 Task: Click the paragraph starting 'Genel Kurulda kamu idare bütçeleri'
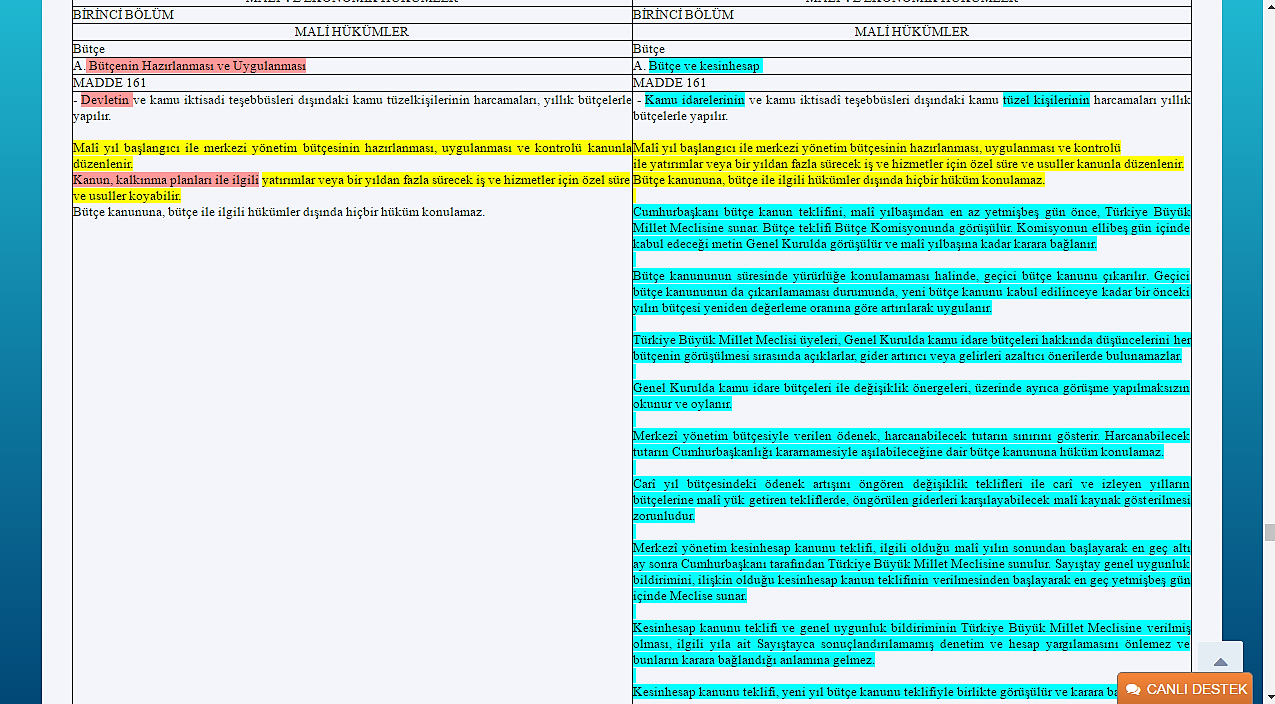pyautogui.click(x=911, y=396)
